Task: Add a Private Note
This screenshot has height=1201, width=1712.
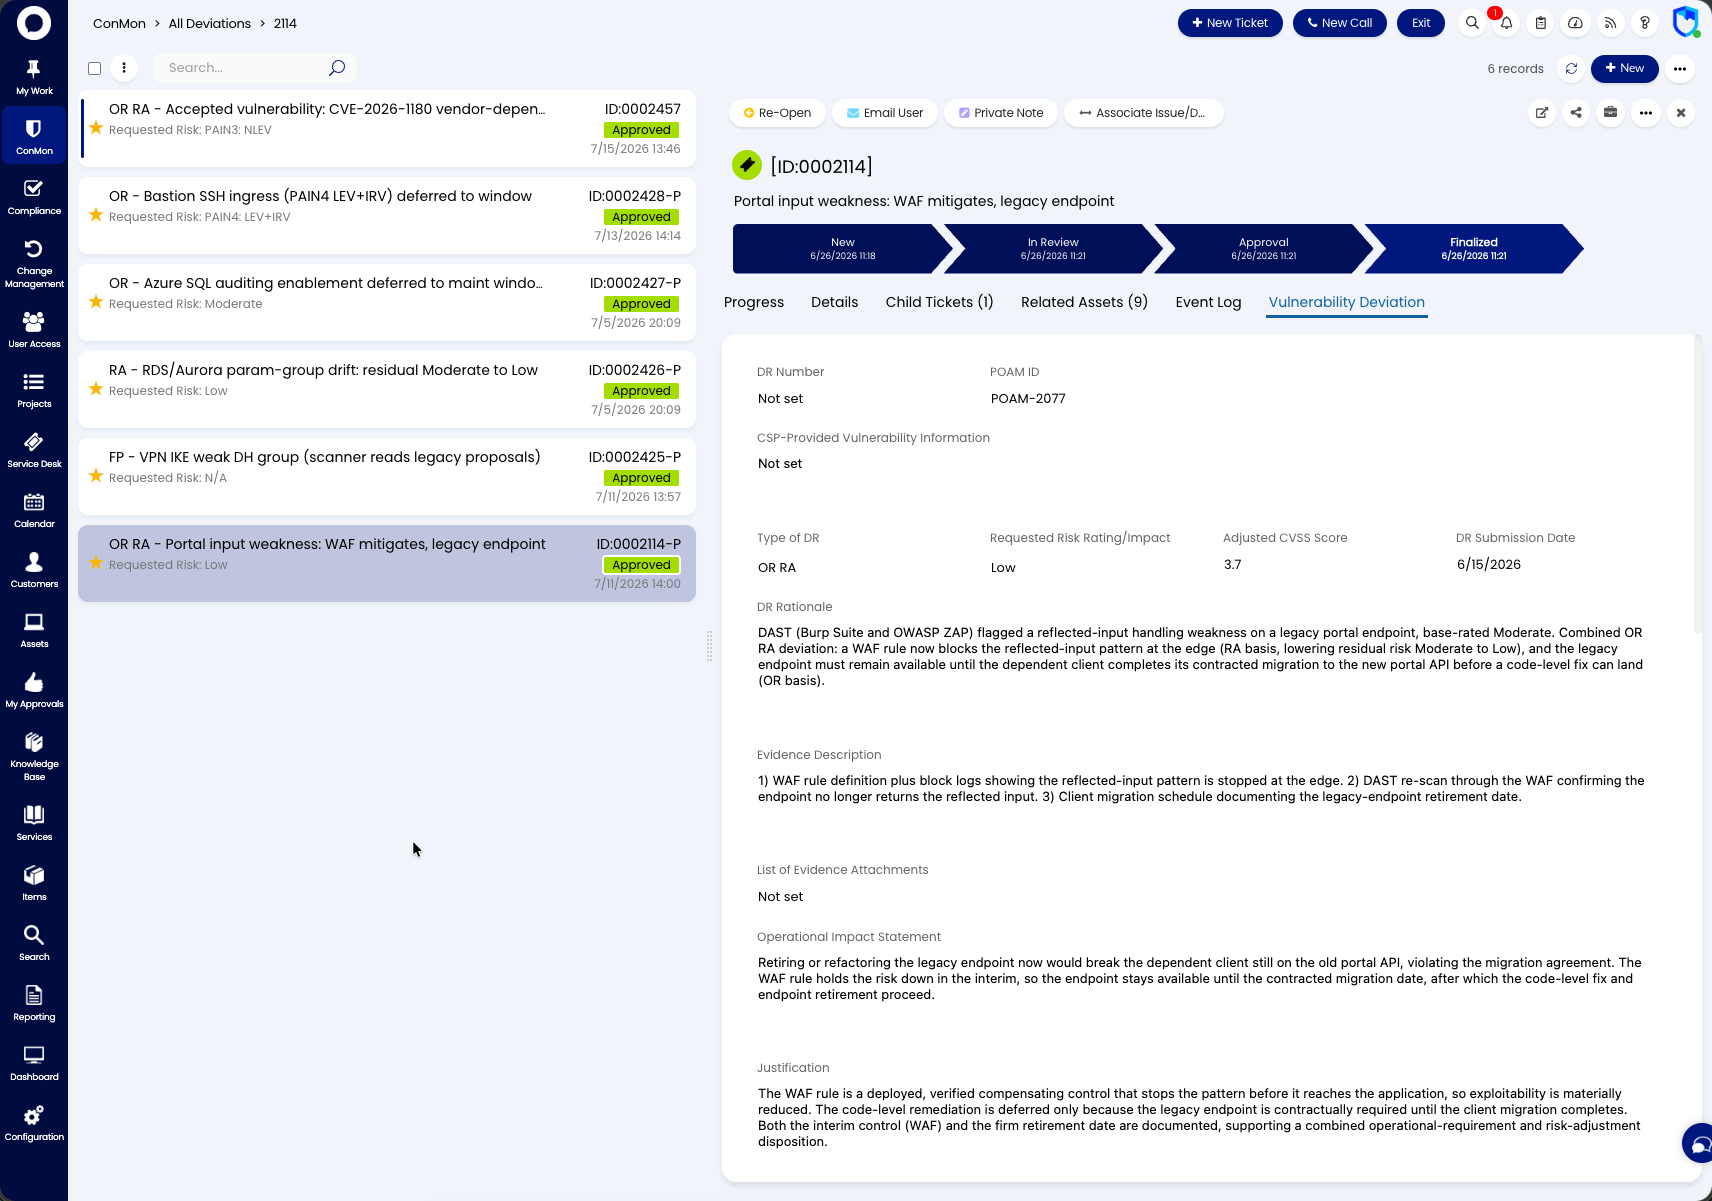Action: tap(1001, 113)
